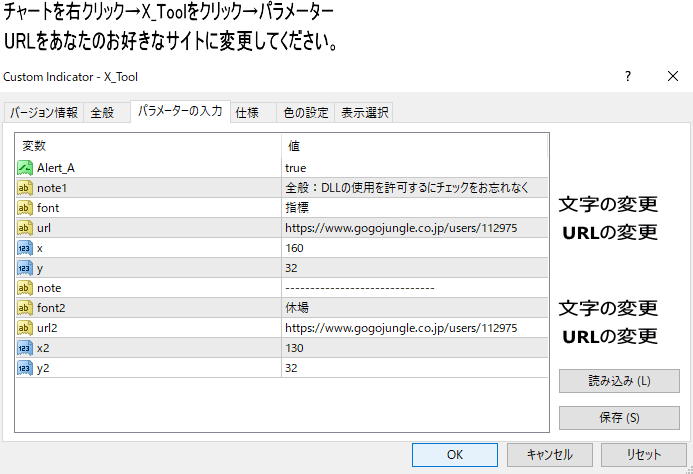693x474 pixels.
Task: Click the help question mark icon
Action: coord(628,77)
